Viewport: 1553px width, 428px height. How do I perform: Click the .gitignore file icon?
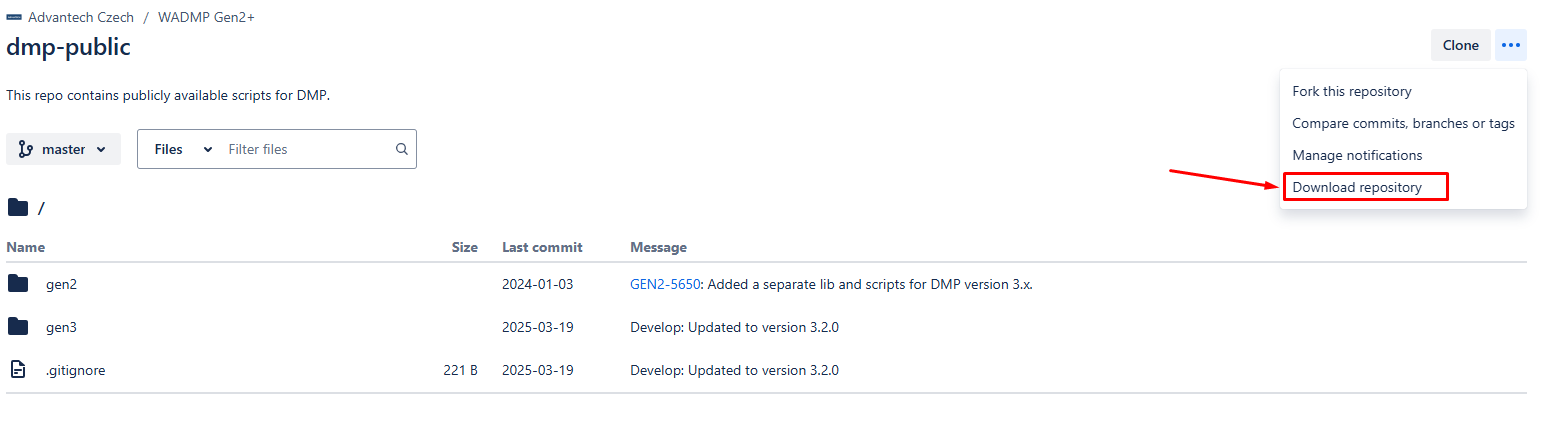click(18, 370)
